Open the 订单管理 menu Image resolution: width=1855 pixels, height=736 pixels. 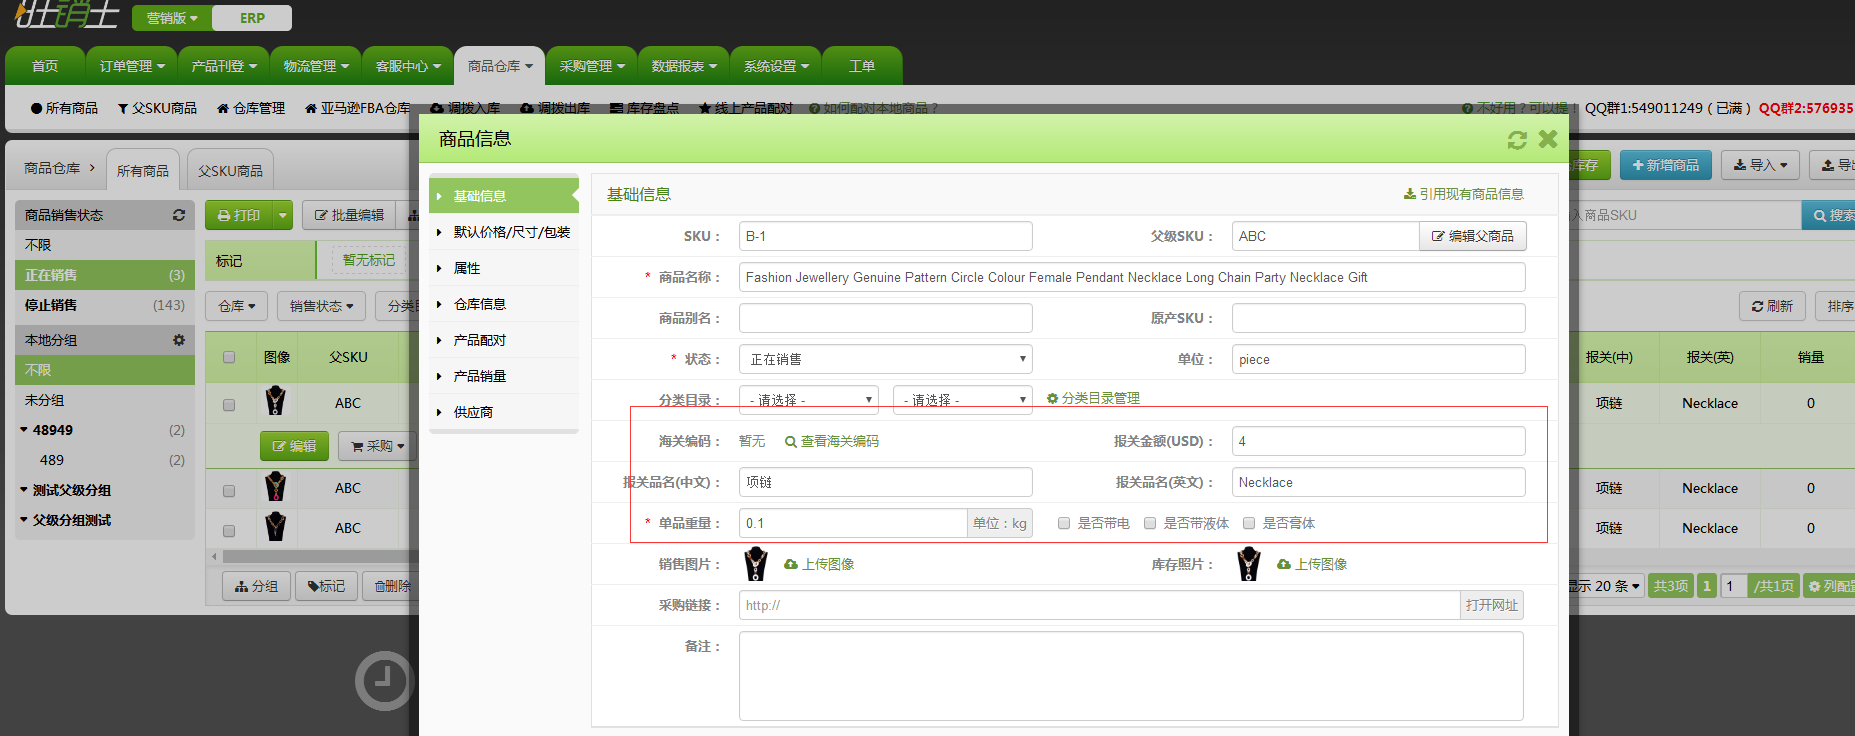point(132,66)
